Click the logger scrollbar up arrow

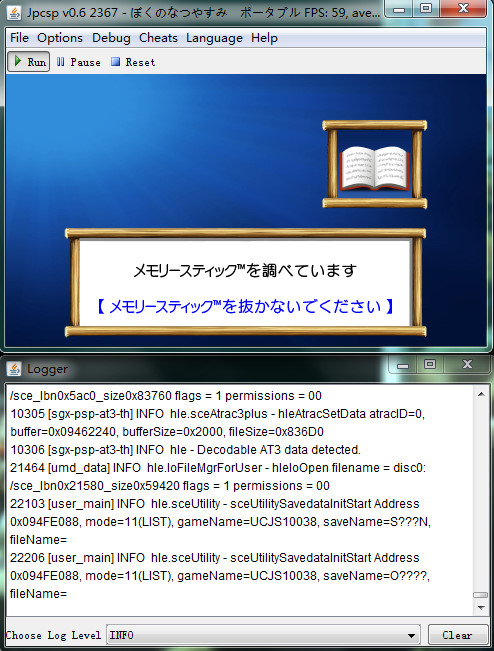(481, 394)
